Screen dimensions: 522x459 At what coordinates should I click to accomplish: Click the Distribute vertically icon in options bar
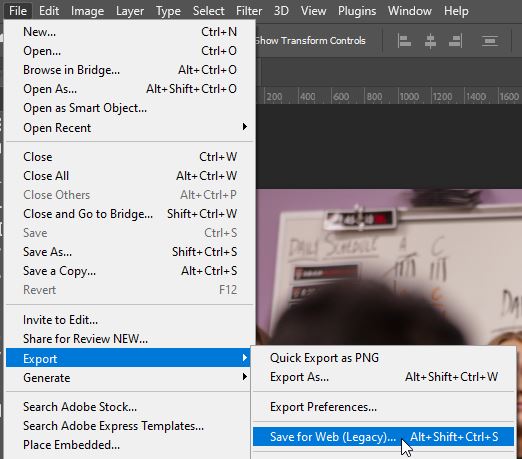pyautogui.click(x=490, y=41)
